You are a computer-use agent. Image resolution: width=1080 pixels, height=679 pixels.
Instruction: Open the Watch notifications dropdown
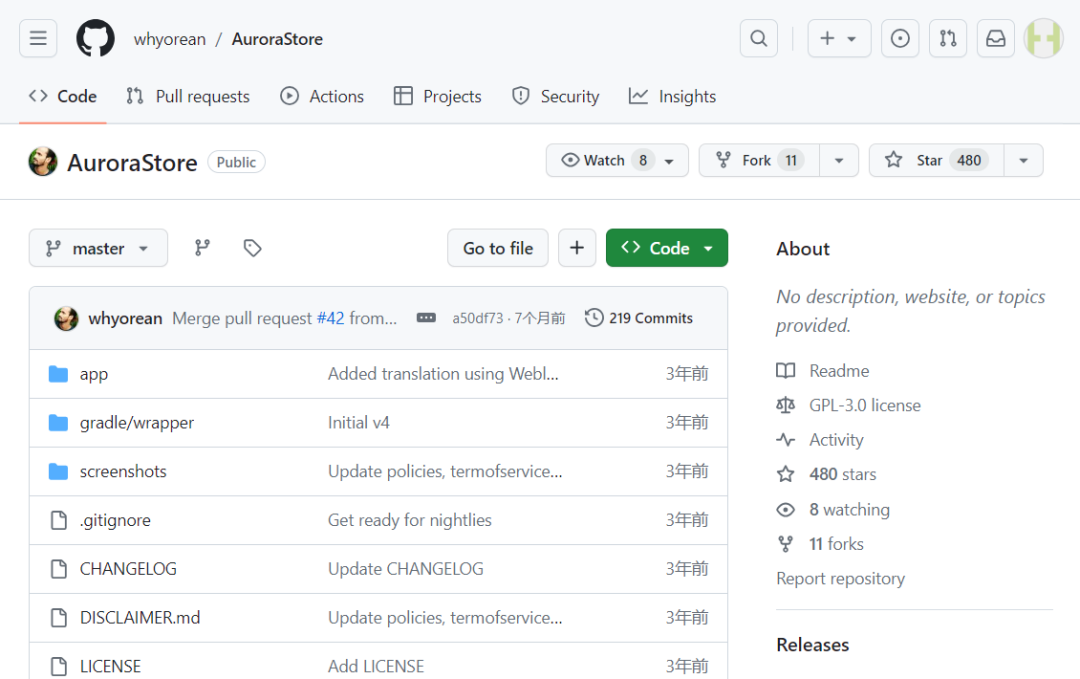pyautogui.click(x=617, y=160)
